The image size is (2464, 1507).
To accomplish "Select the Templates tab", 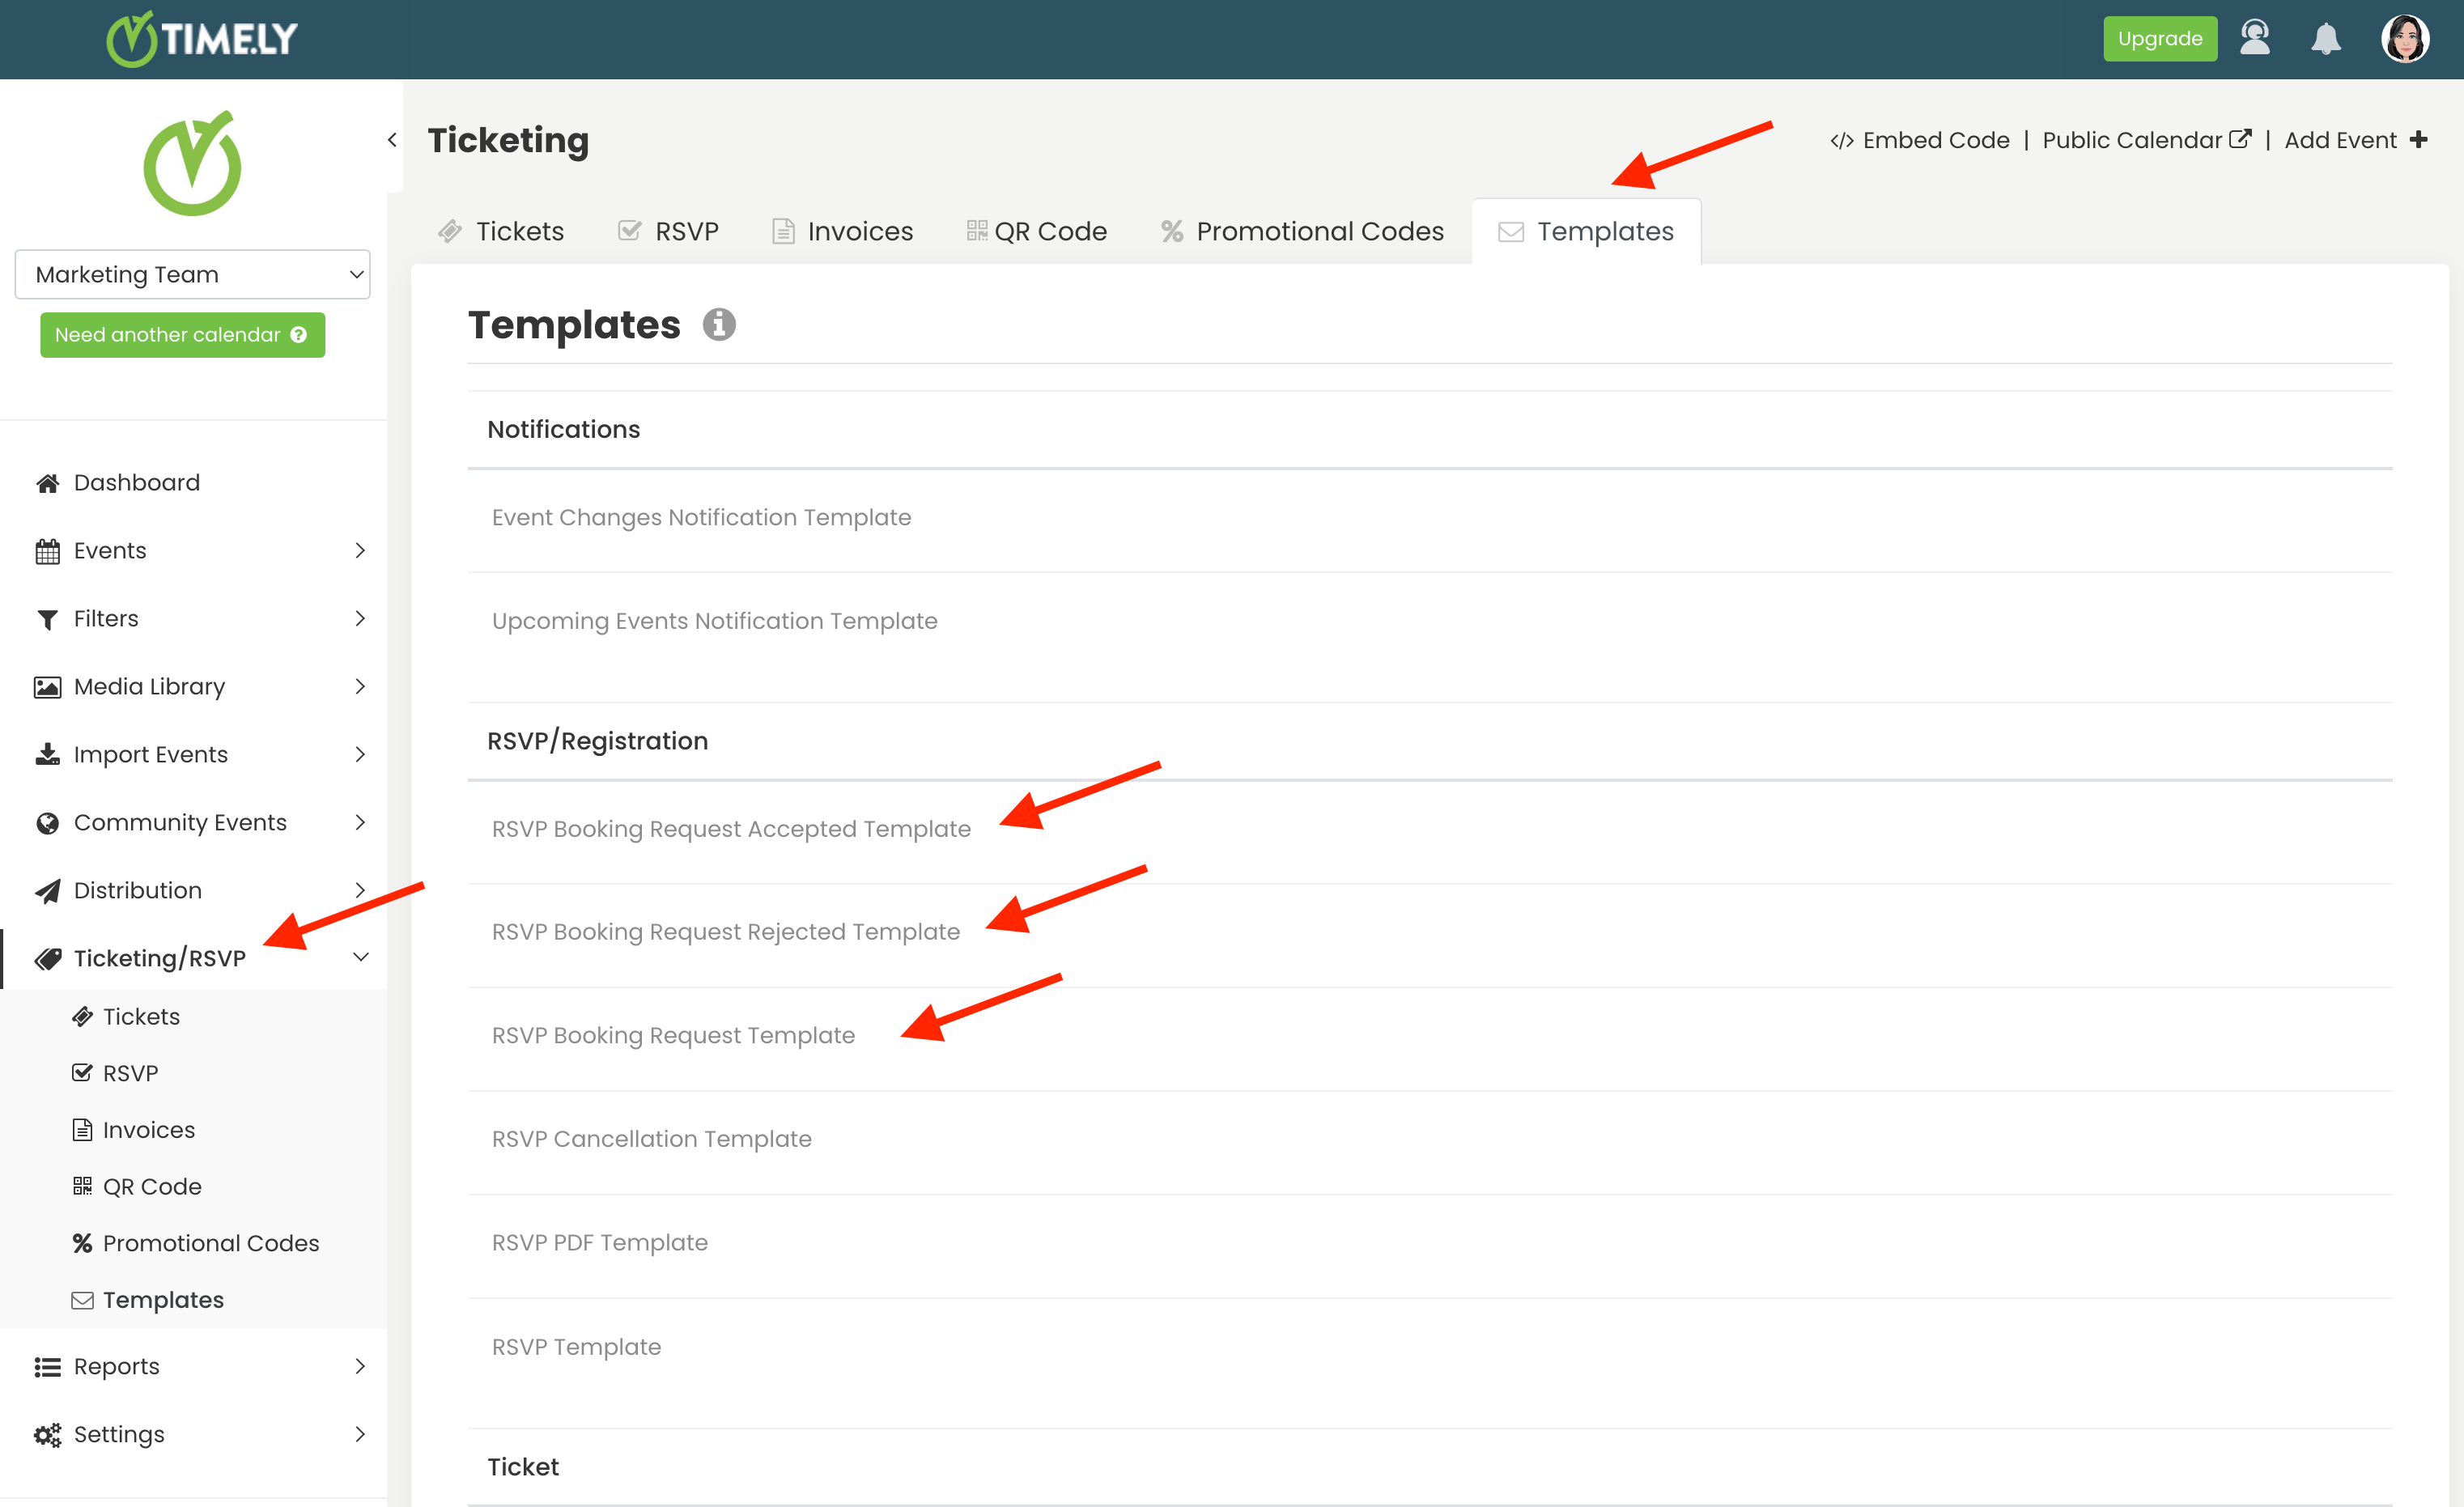I will tap(1586, 232).
